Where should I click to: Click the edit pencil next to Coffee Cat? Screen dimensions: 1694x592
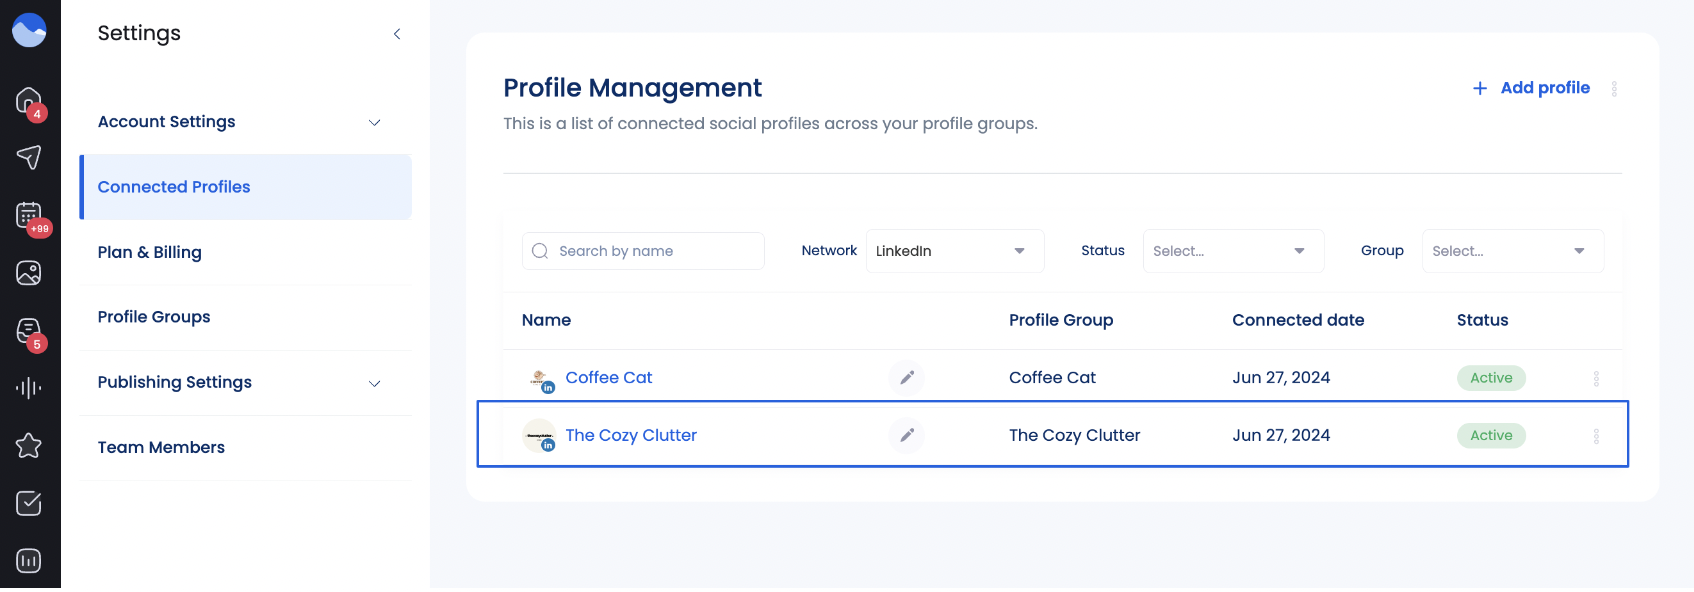point(906,378)
